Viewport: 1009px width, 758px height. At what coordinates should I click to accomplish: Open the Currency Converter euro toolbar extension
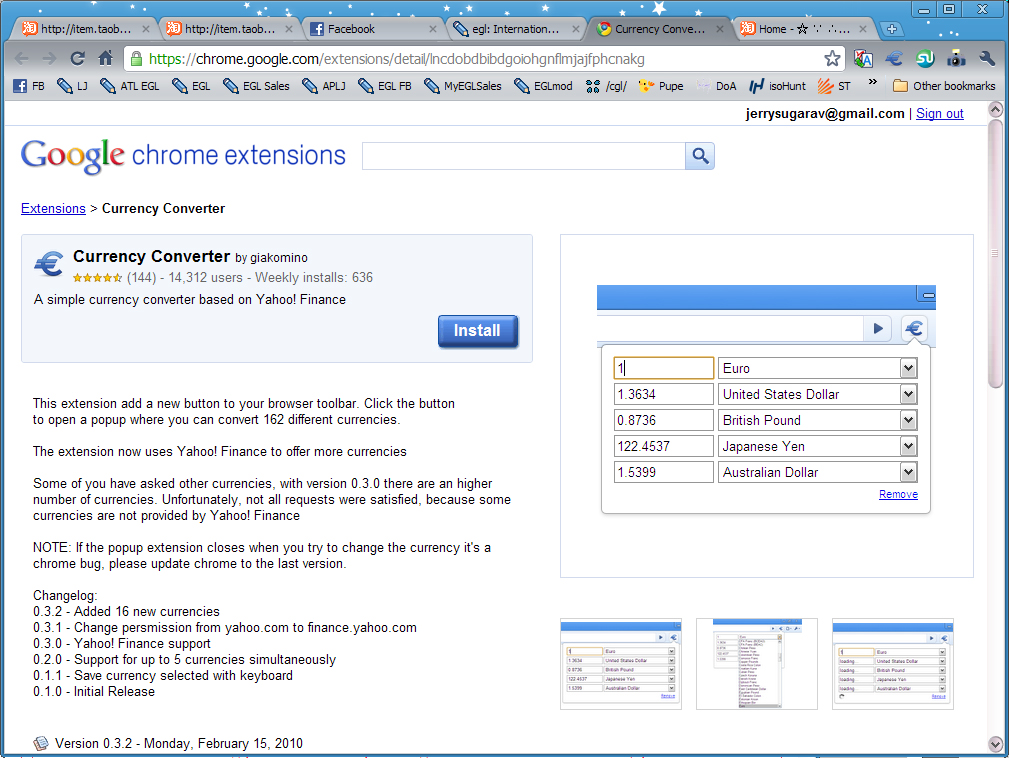pyautogui.click(x=894, y=59)
